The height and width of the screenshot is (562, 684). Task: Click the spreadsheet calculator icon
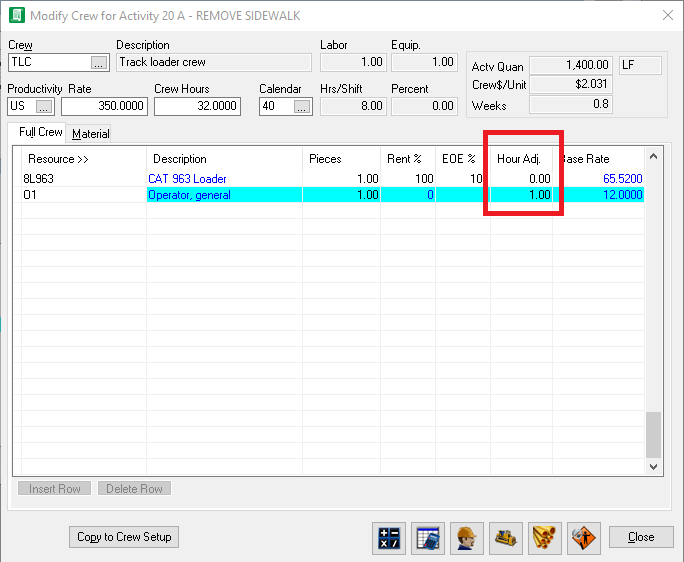(x=427, y=537)
